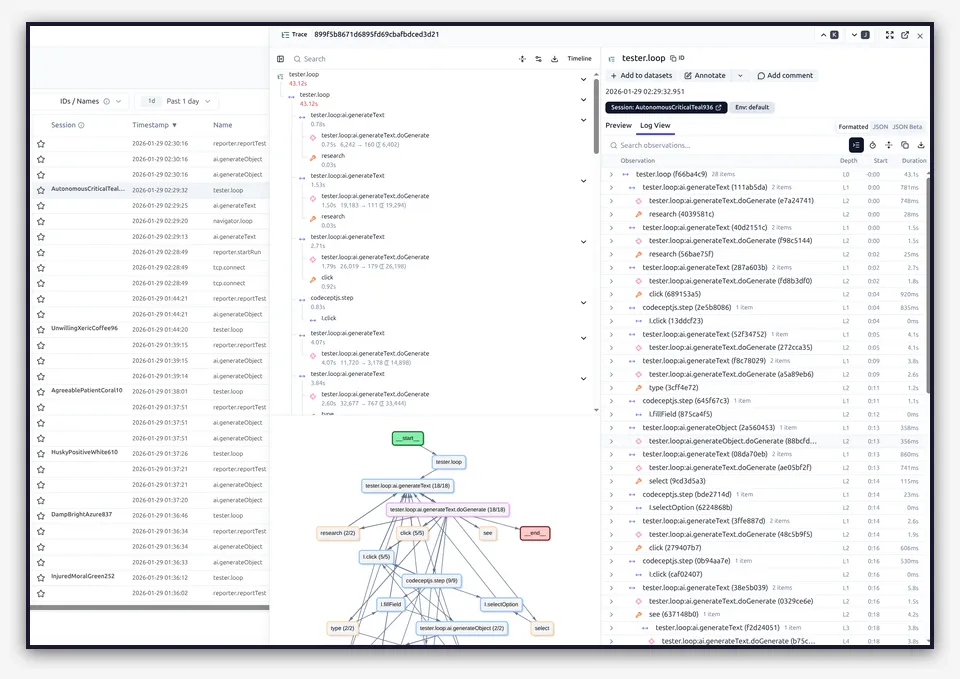Copy the log view contents
The image size is (960, 679).
click(905, 145)
